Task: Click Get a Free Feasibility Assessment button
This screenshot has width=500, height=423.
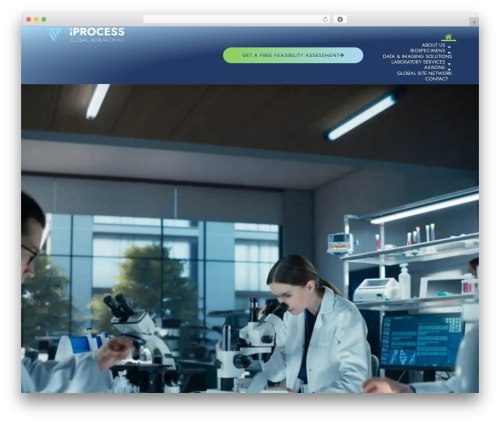Action: pyautogui.click(x=293, y=55)
